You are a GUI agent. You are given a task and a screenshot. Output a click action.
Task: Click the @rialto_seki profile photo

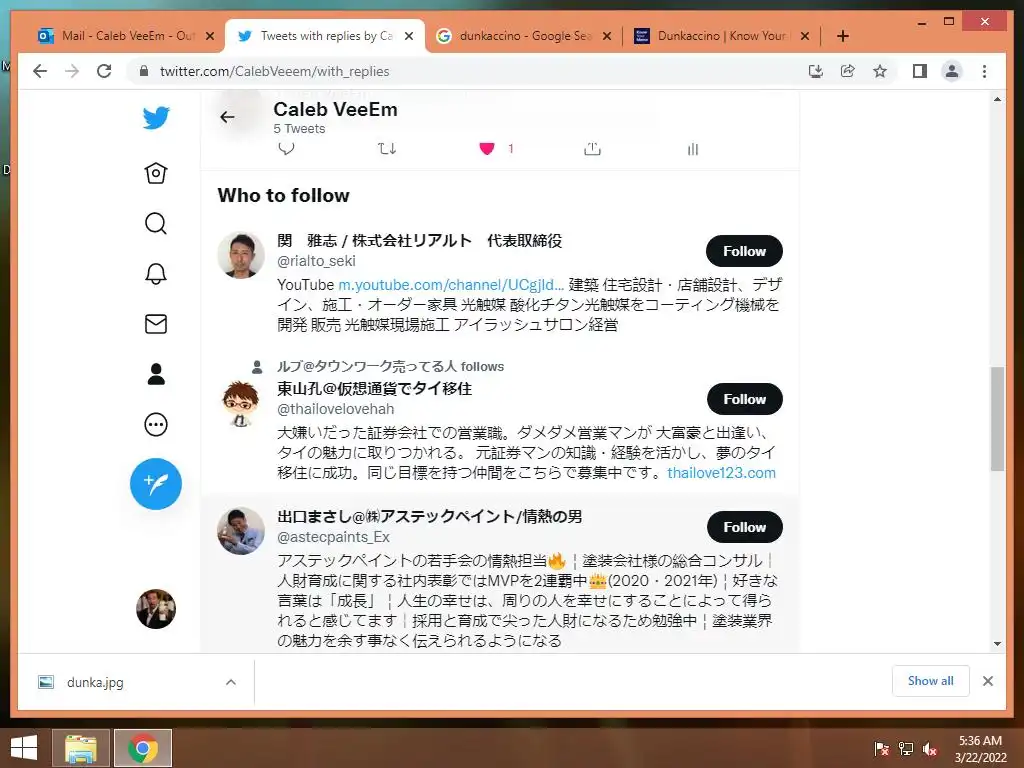pyautogui.click(x=241, y=255)
